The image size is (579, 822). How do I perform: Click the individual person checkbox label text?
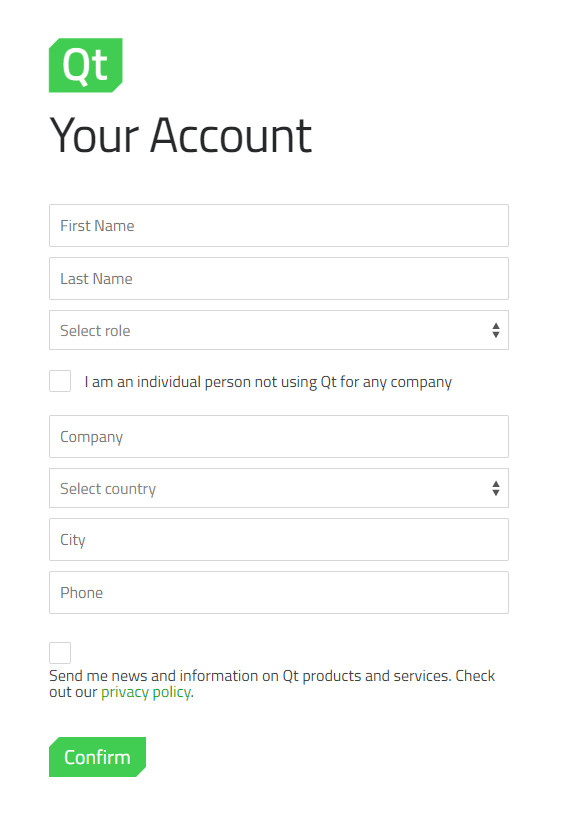(x=266, y=381)
